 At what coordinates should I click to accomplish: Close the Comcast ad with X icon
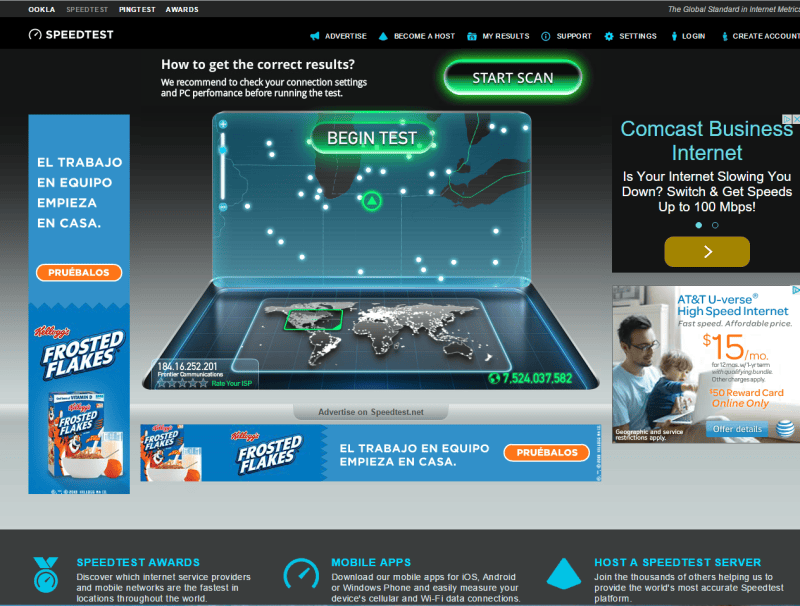[x=796, y=119]
